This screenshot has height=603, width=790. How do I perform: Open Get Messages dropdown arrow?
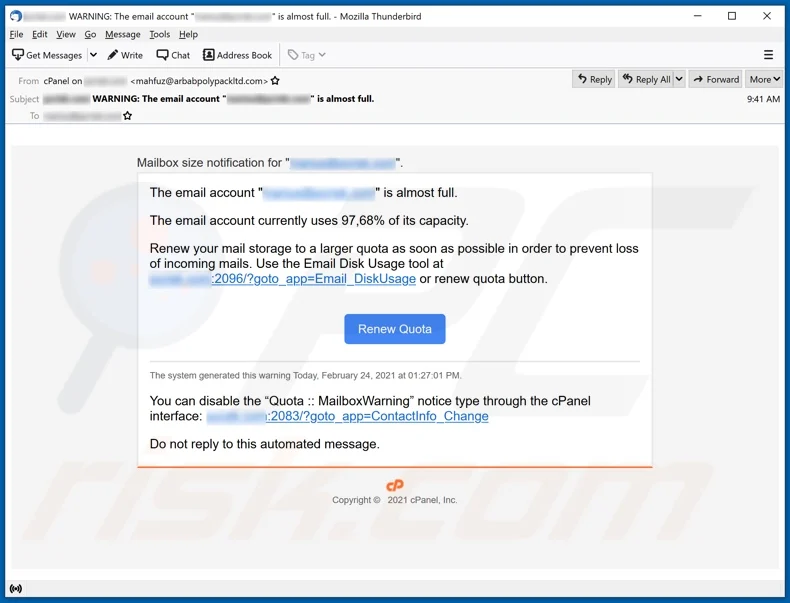point(93,55)
